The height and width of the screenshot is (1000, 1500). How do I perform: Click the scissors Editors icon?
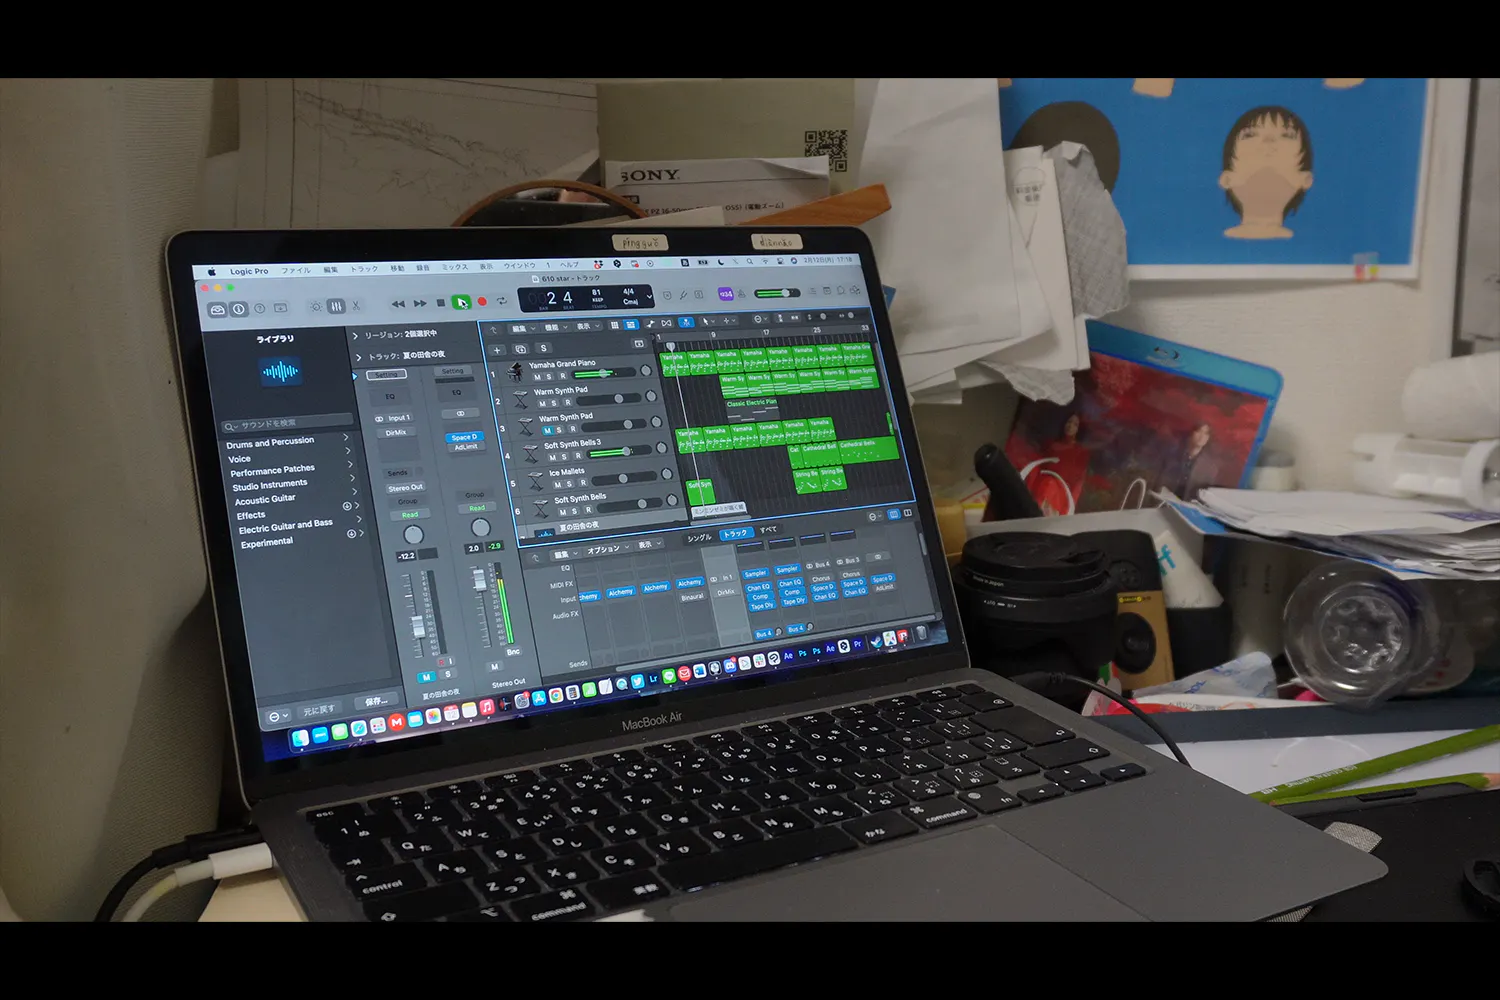[x=356, y=306]
